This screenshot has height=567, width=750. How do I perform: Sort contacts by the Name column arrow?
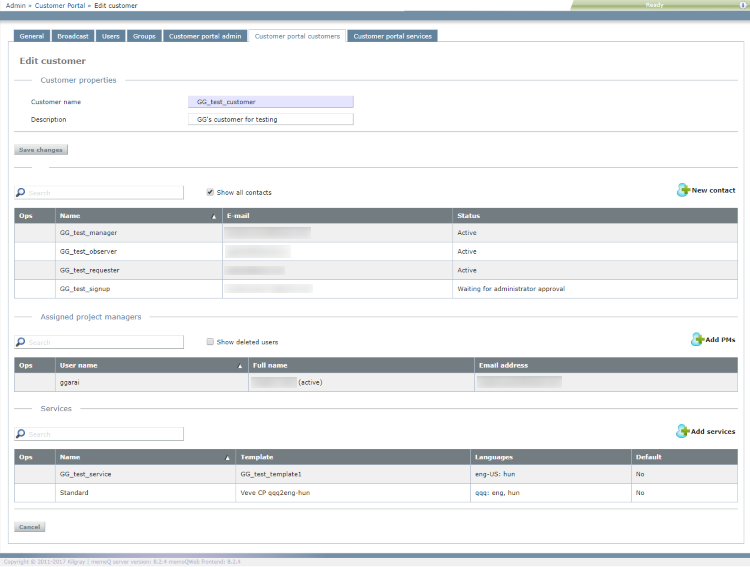tap(213, 216)
